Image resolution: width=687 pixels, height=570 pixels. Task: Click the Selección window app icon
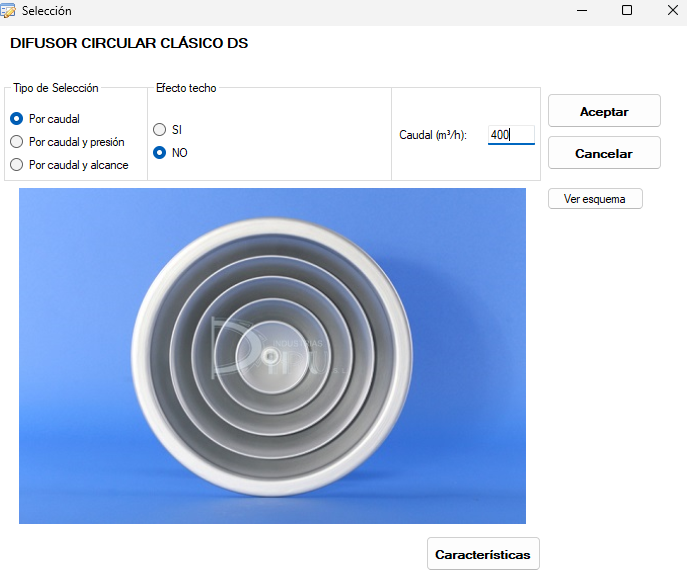tap(8, 11)
